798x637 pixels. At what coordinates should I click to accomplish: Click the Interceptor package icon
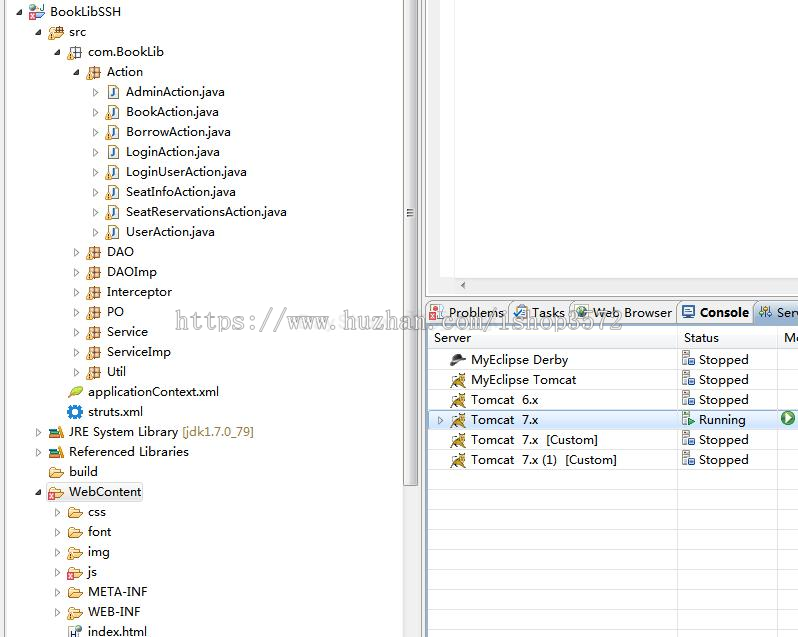(94, 293)
